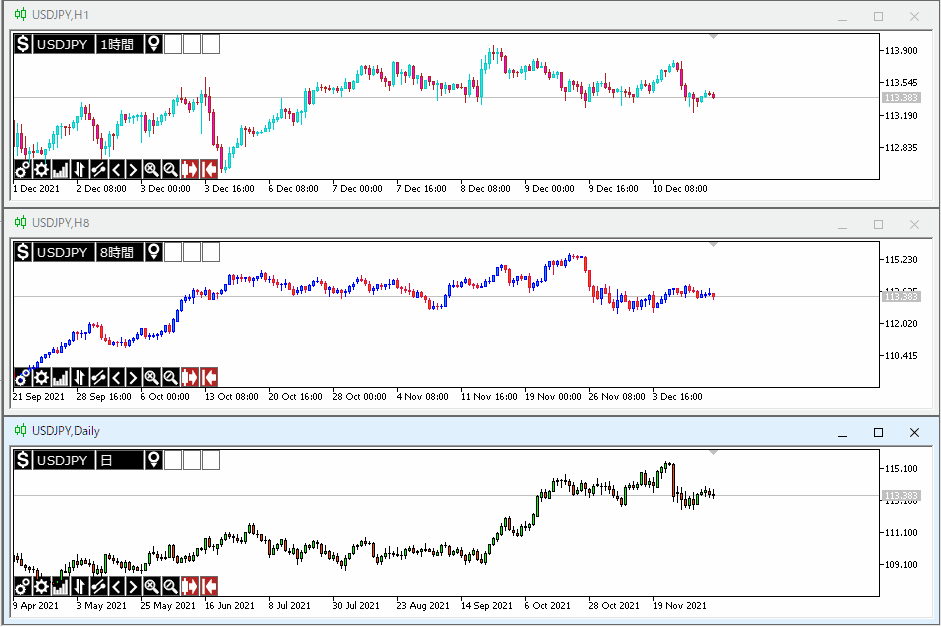This screenshot has width=941, height=627.
Task: Select the line-drawing tool in H1 chart
Action: 98,170
